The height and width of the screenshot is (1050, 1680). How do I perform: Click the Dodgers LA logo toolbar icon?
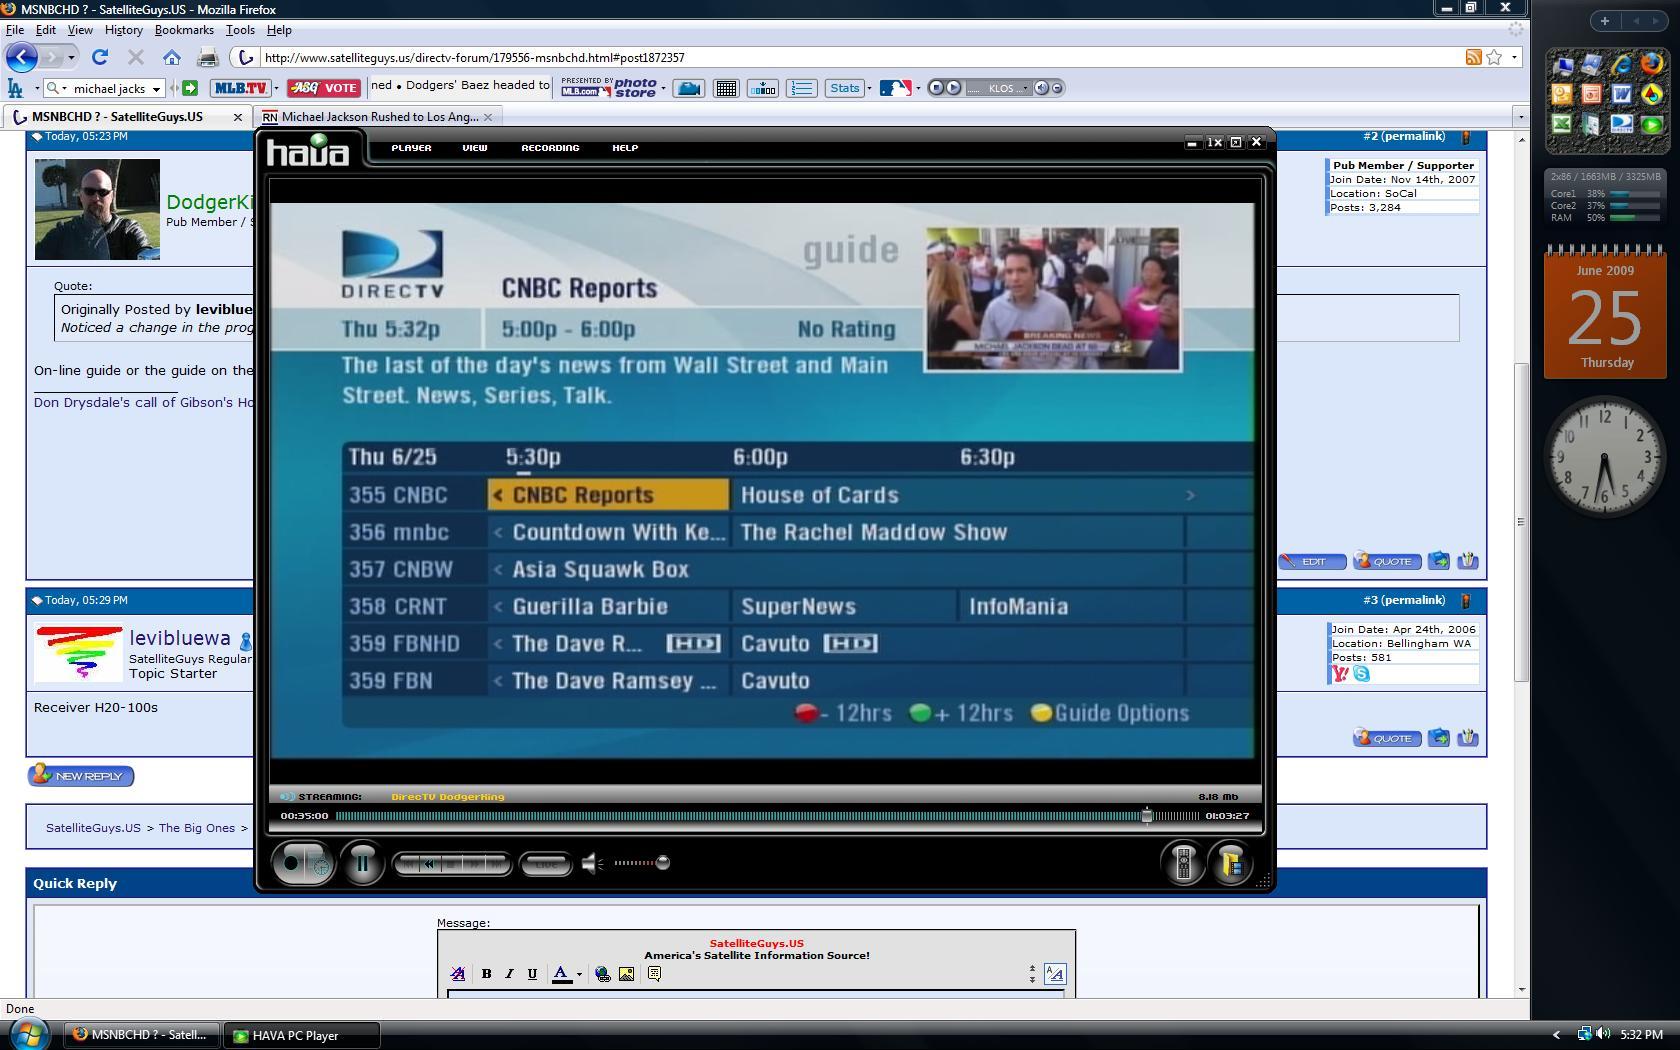(x=16, y=88)
